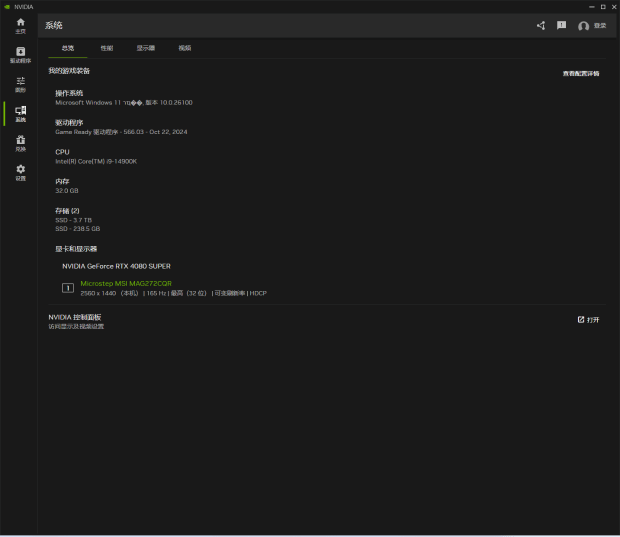Click the CPU heading

(x=62, y=152)
